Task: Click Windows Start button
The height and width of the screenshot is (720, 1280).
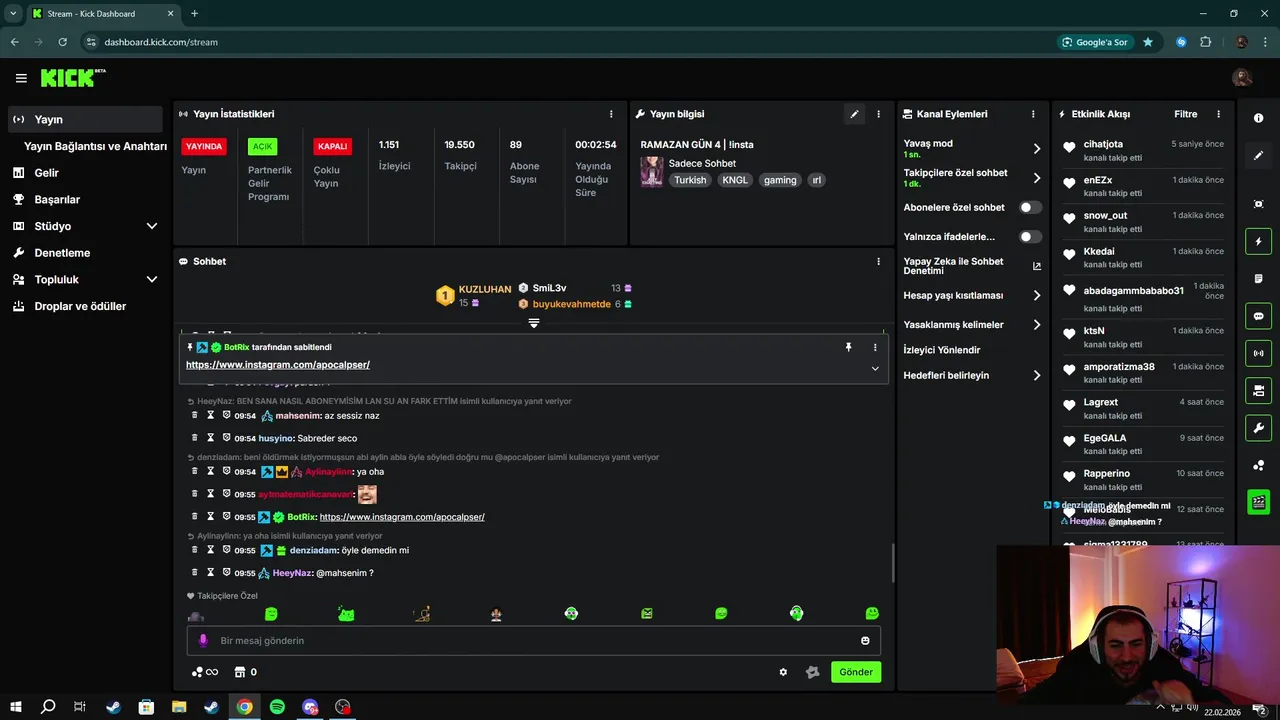Action: (x=16, y=707)
